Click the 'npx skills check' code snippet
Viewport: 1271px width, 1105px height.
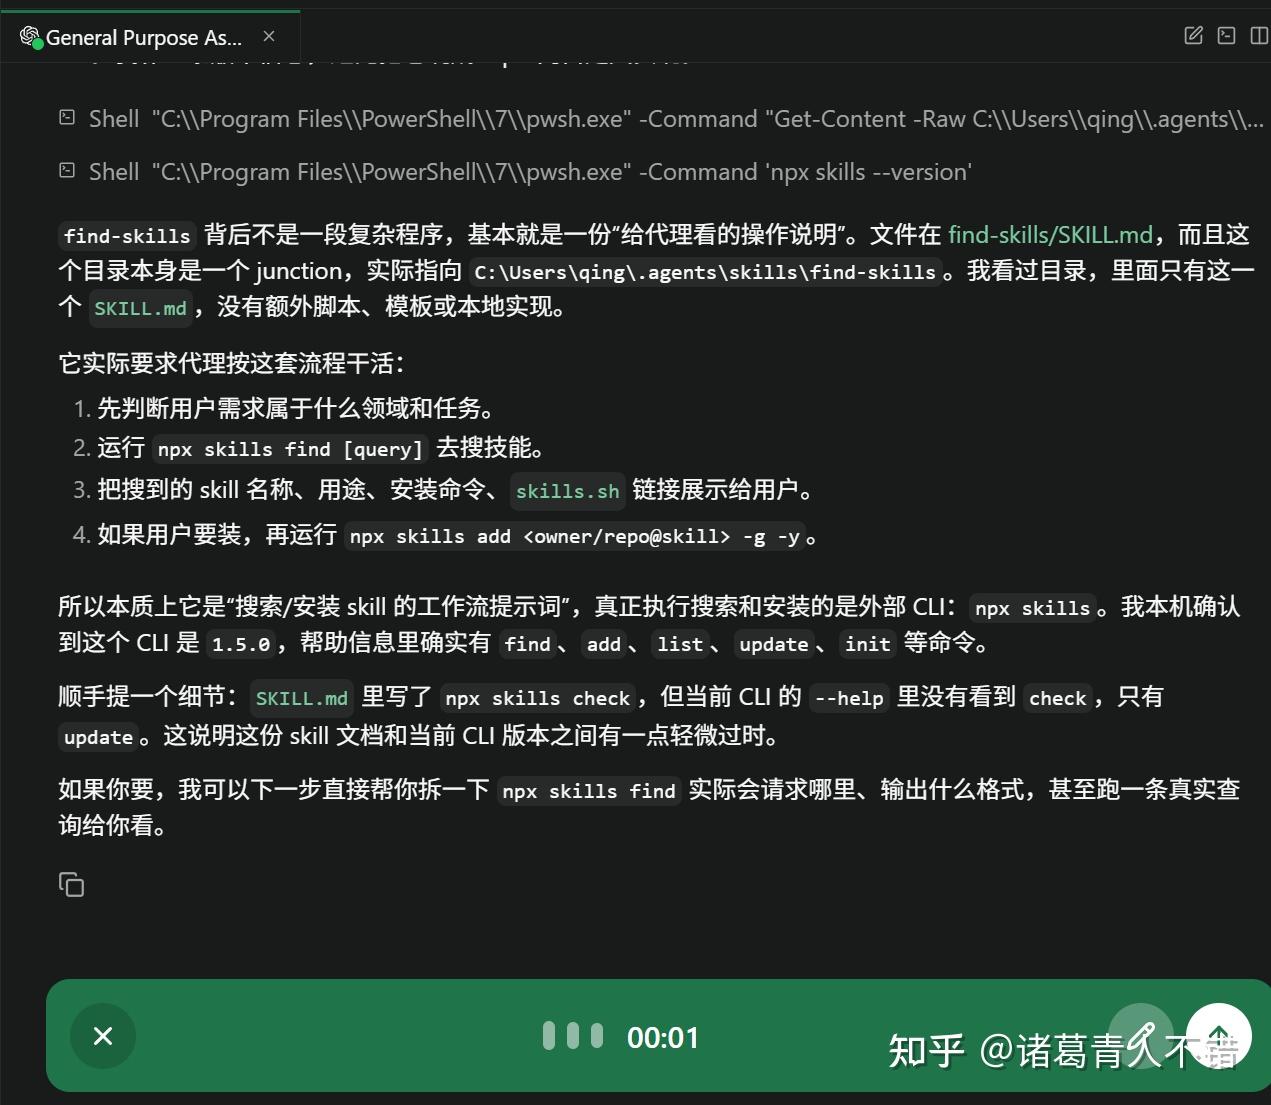pyautogui.click(x=538, y=698)
